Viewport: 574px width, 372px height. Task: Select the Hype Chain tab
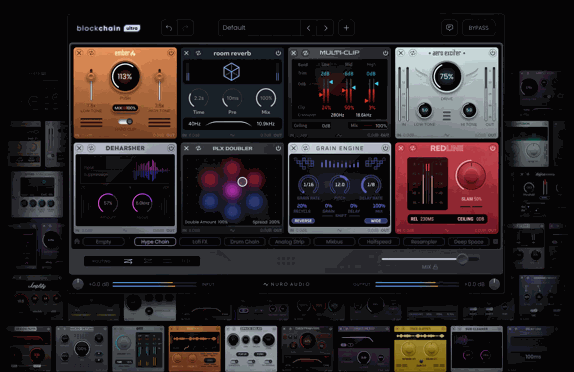coord(155,242)
